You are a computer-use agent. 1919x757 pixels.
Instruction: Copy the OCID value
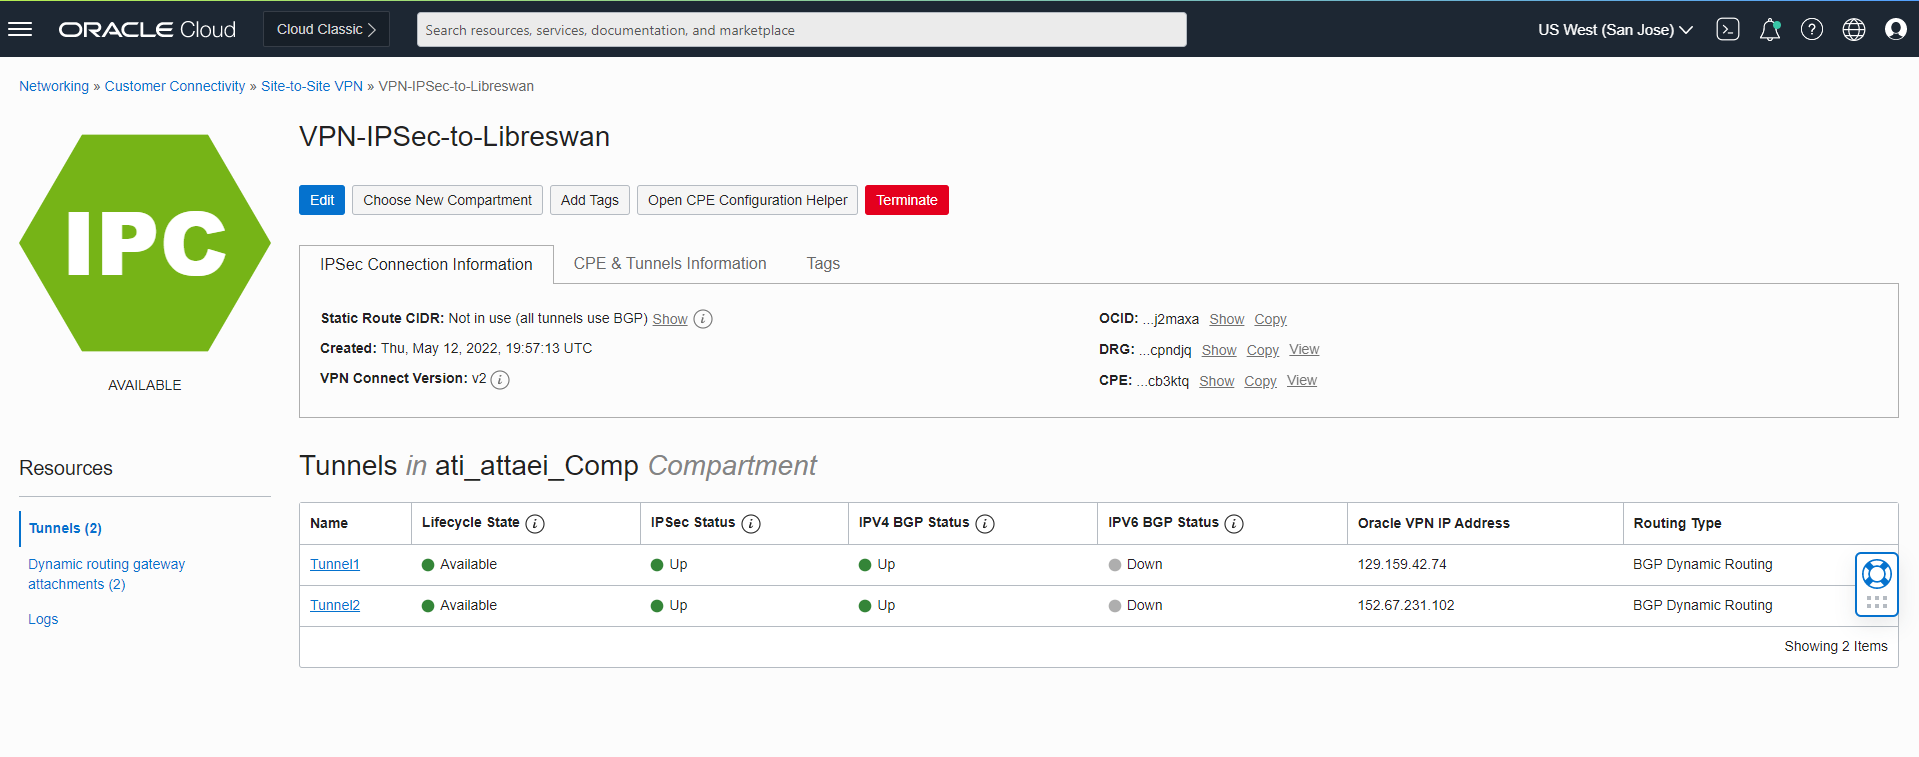[1270, 320]
